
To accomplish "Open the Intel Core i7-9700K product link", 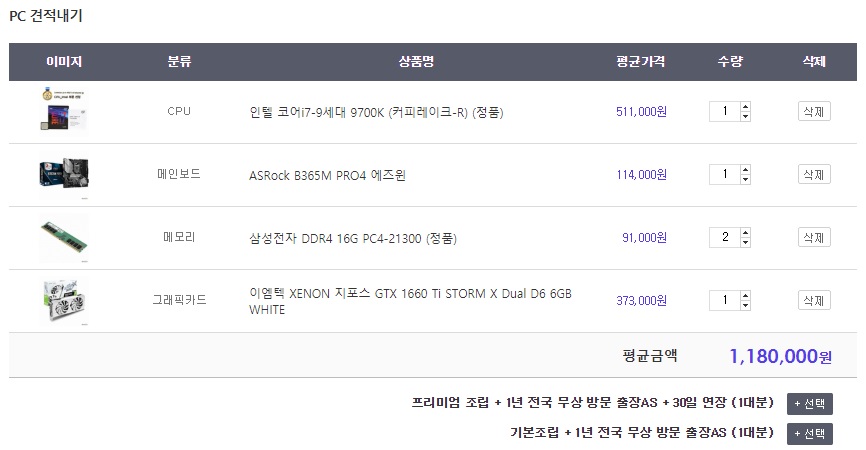I will (375, 112).
